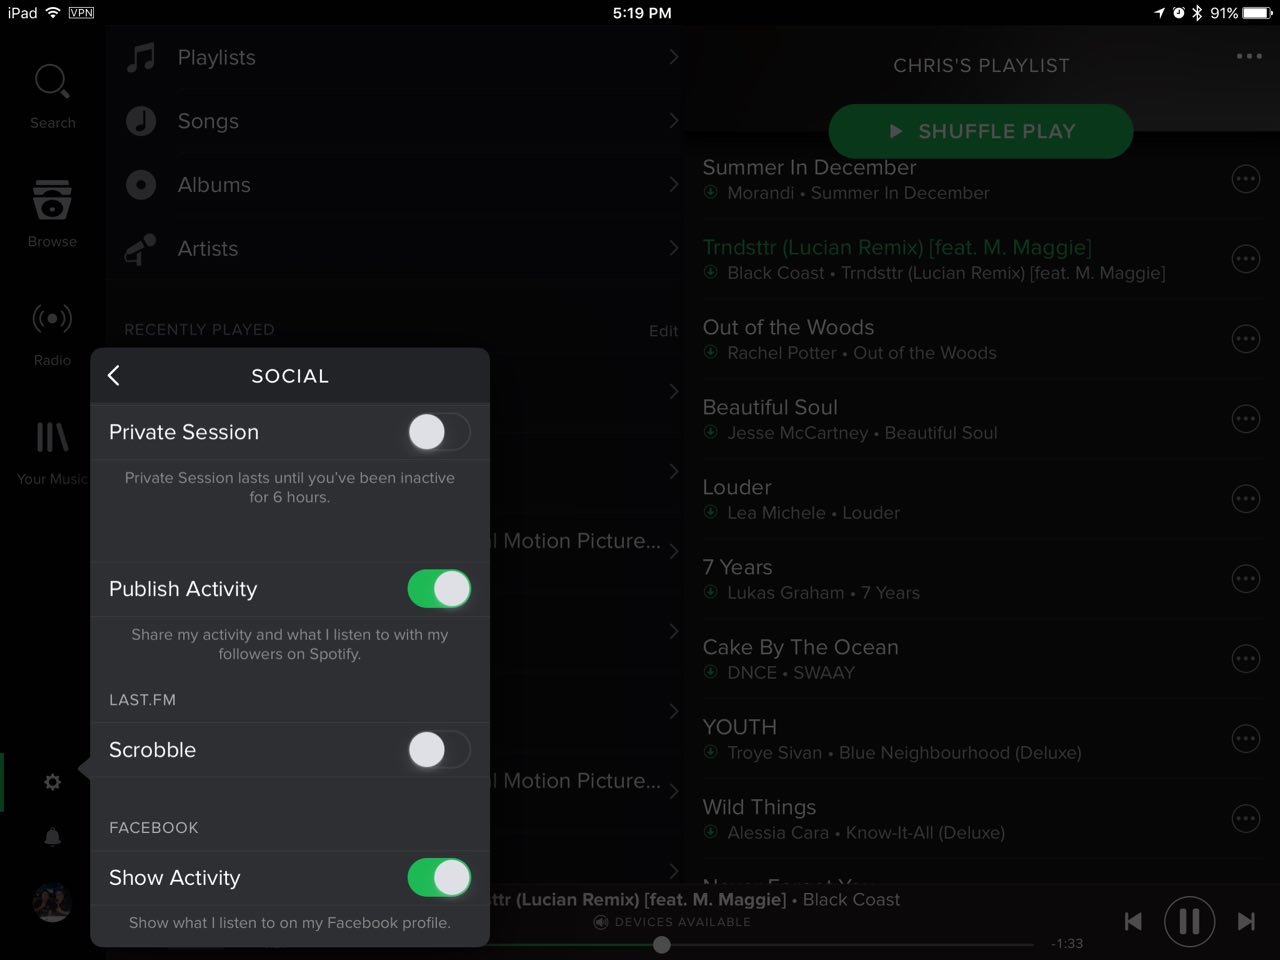The width and height of the screenshot is (1280, 960).
Task: Click Edit next to Recently Played
Action: (x=663, y=331)
